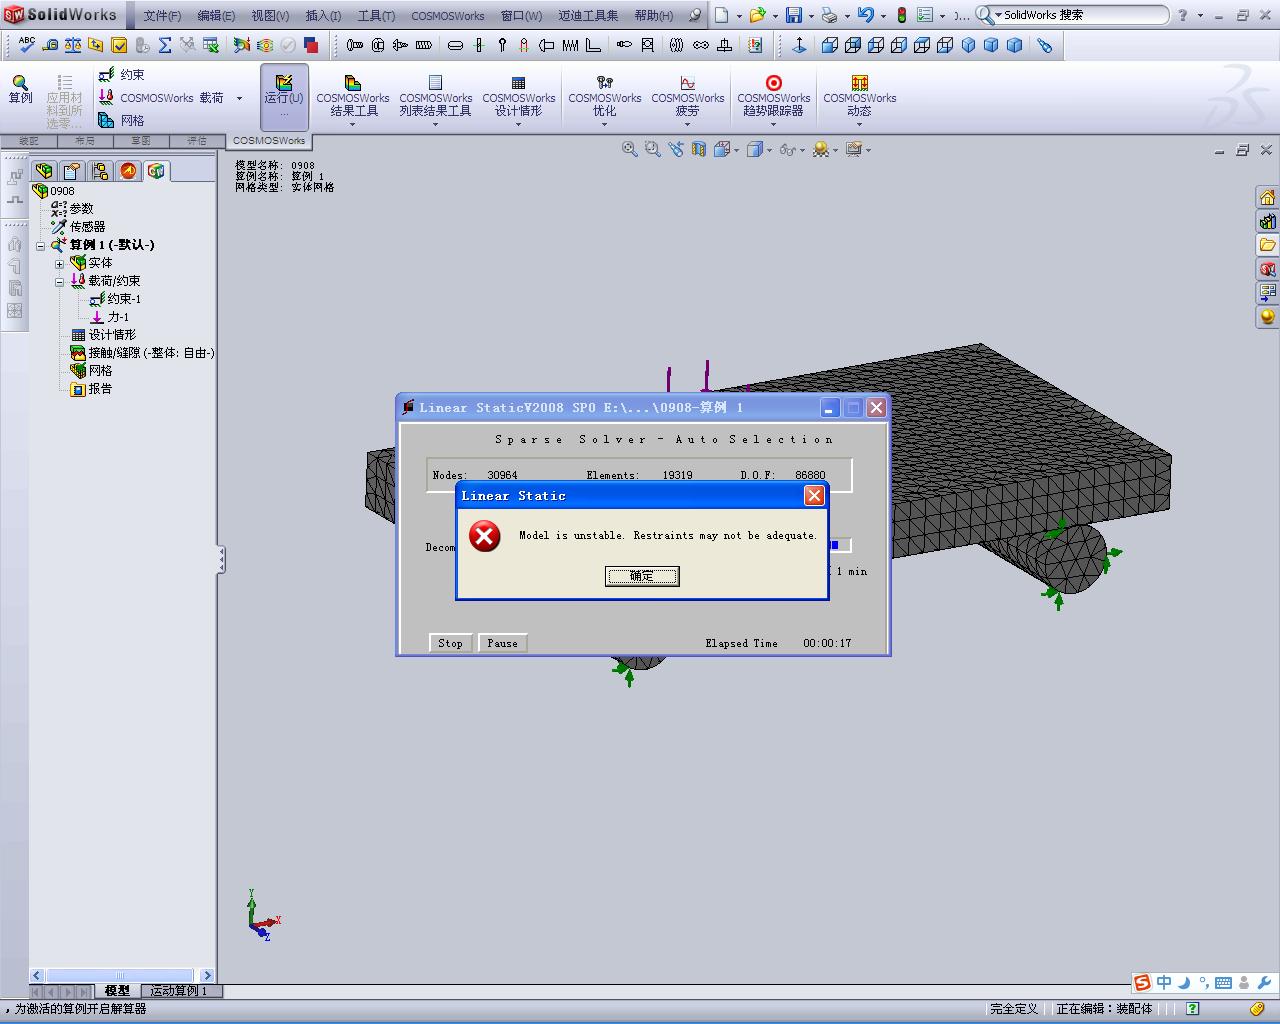Click the spell check ABC icon
1280x1024 pixels.
[27, 45]
